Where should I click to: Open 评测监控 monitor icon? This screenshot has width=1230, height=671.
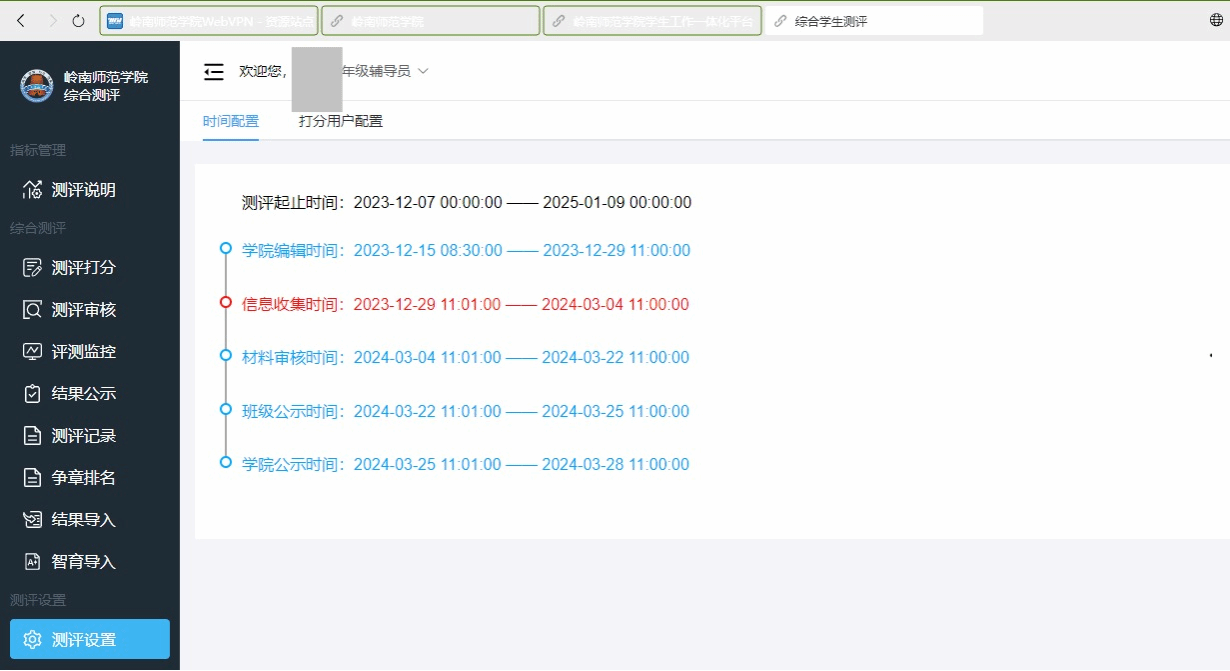pyautogui.click(x=32, y=352)
